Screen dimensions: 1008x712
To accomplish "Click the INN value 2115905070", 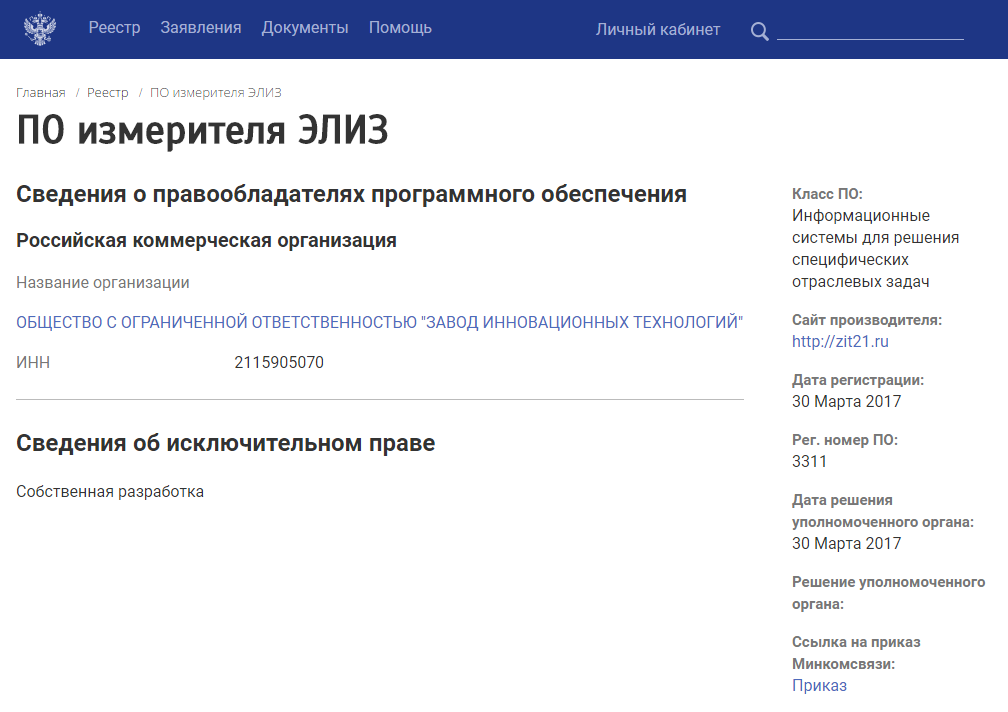I will (279, 362).
